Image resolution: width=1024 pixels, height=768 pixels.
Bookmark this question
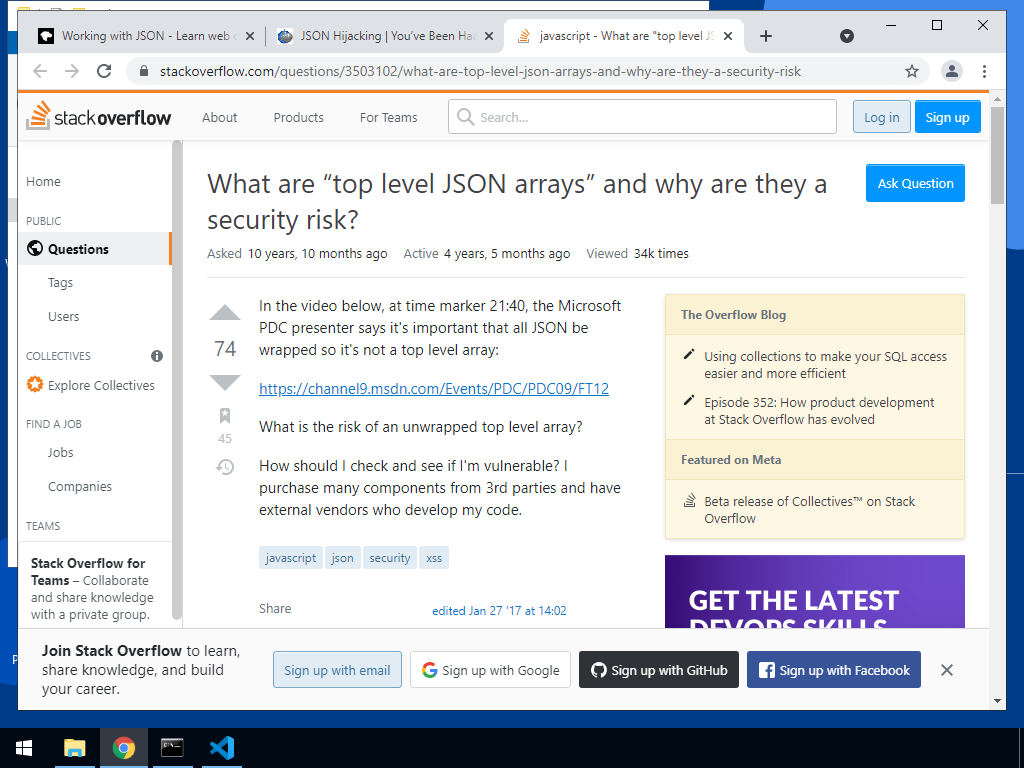pyautogui.click(x=225, y=416)
